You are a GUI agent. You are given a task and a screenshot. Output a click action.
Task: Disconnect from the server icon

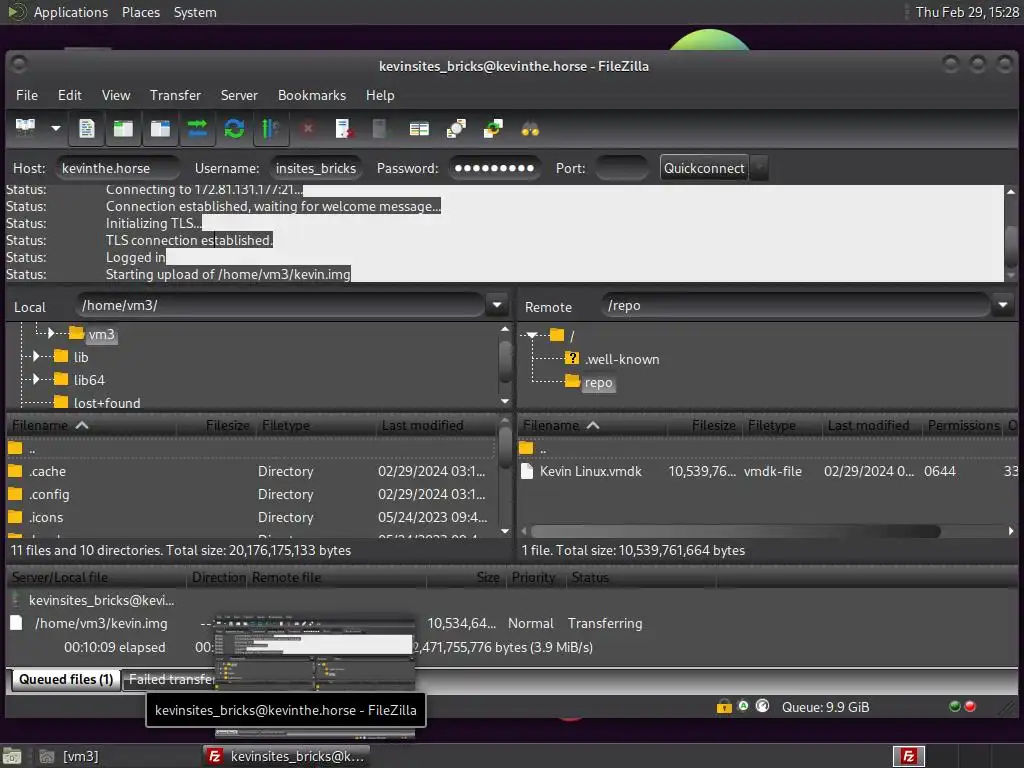pos(344,128)
